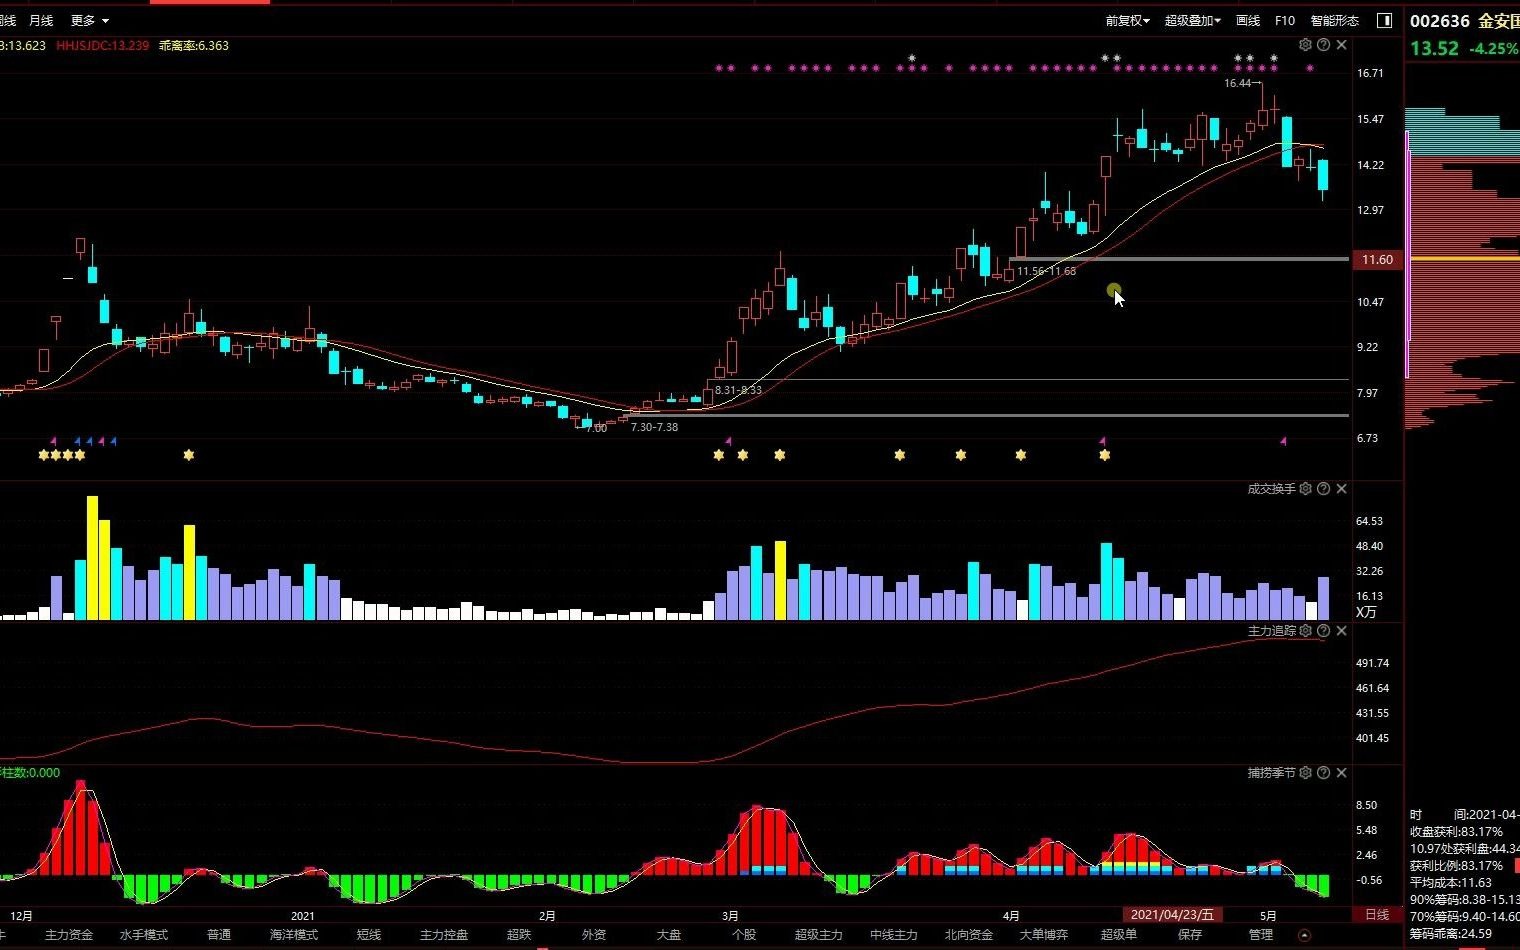Open settings gear for 主力追踪 panel
The width and height of the screenshot is (1520, 950).
[x=1305, y=631]
